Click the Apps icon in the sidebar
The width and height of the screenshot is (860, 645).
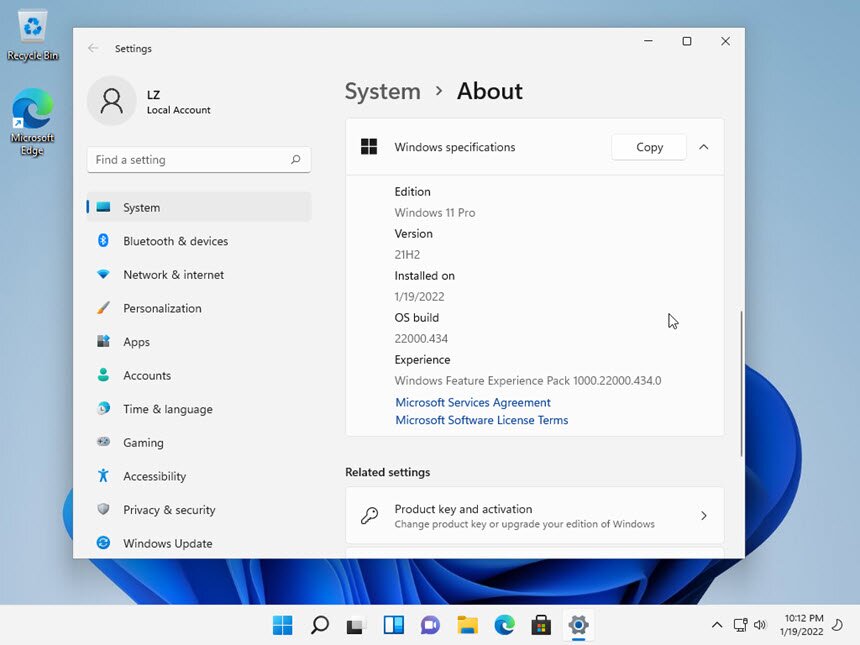(103, 341)
